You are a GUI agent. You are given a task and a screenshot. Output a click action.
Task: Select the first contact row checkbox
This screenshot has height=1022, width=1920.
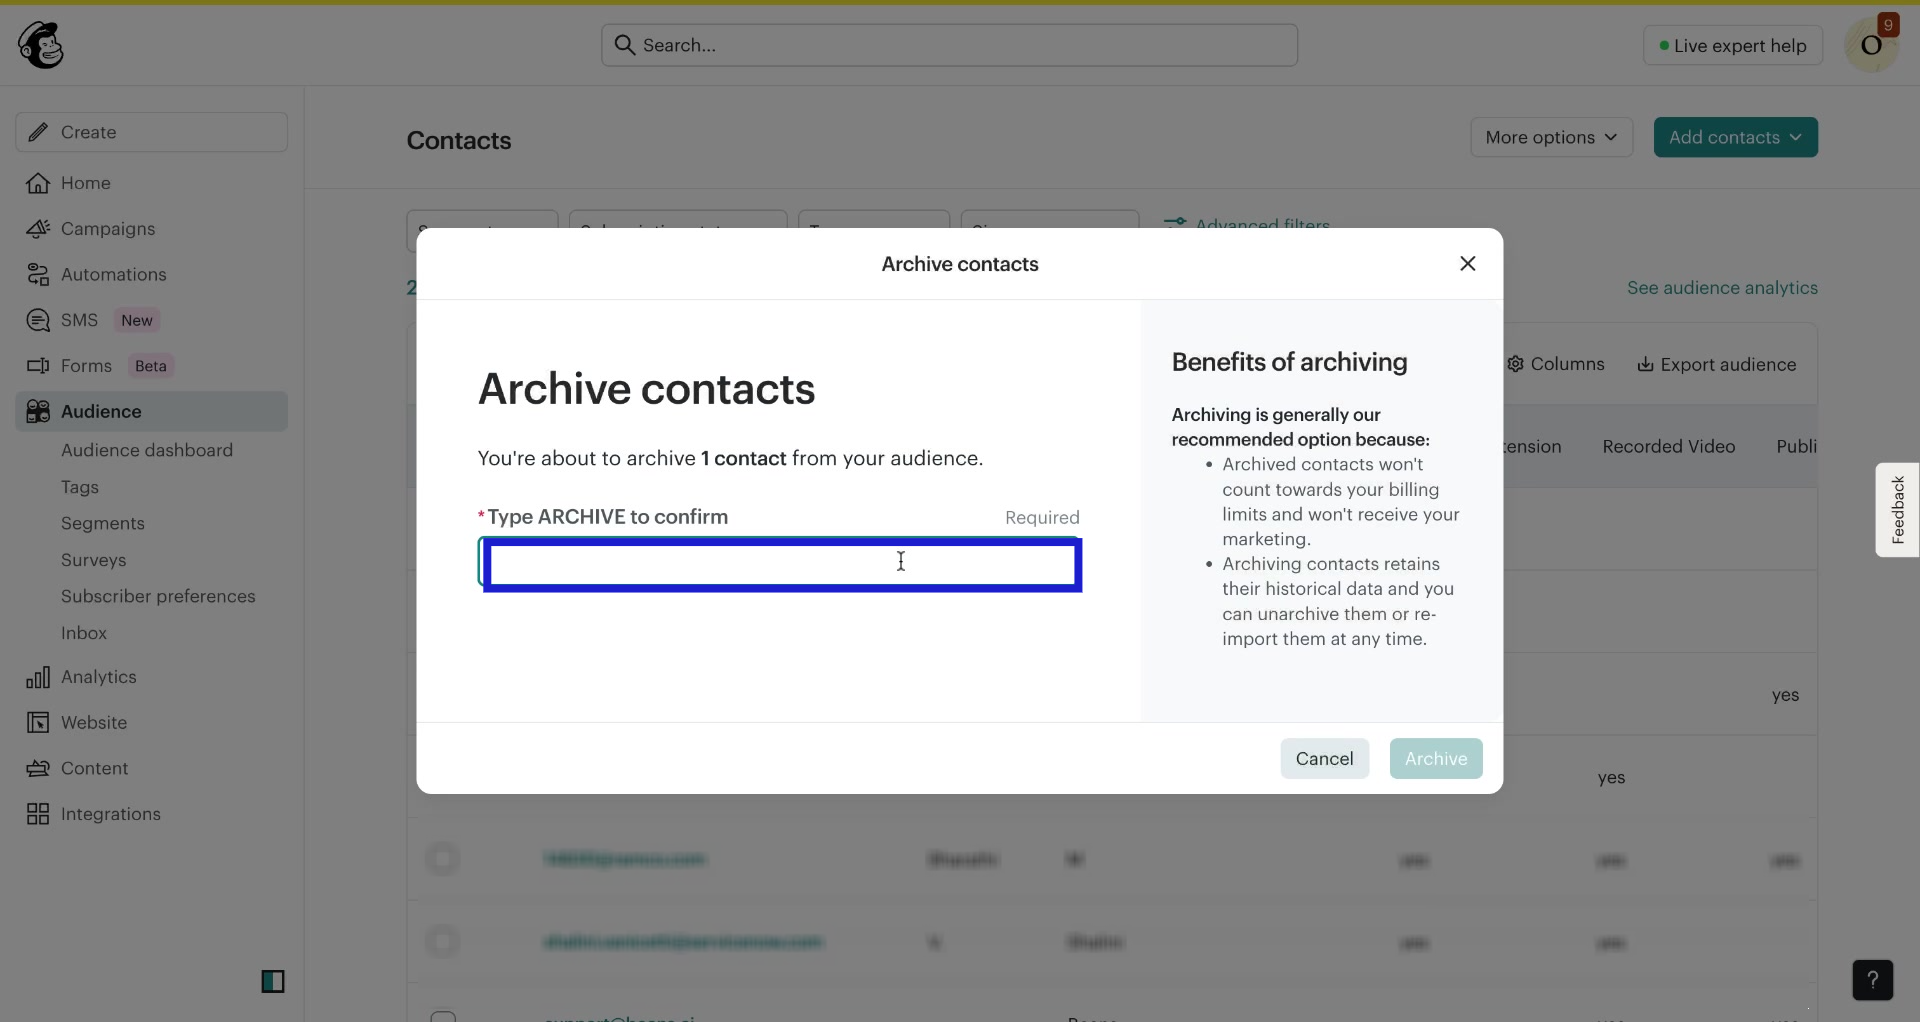443,859
